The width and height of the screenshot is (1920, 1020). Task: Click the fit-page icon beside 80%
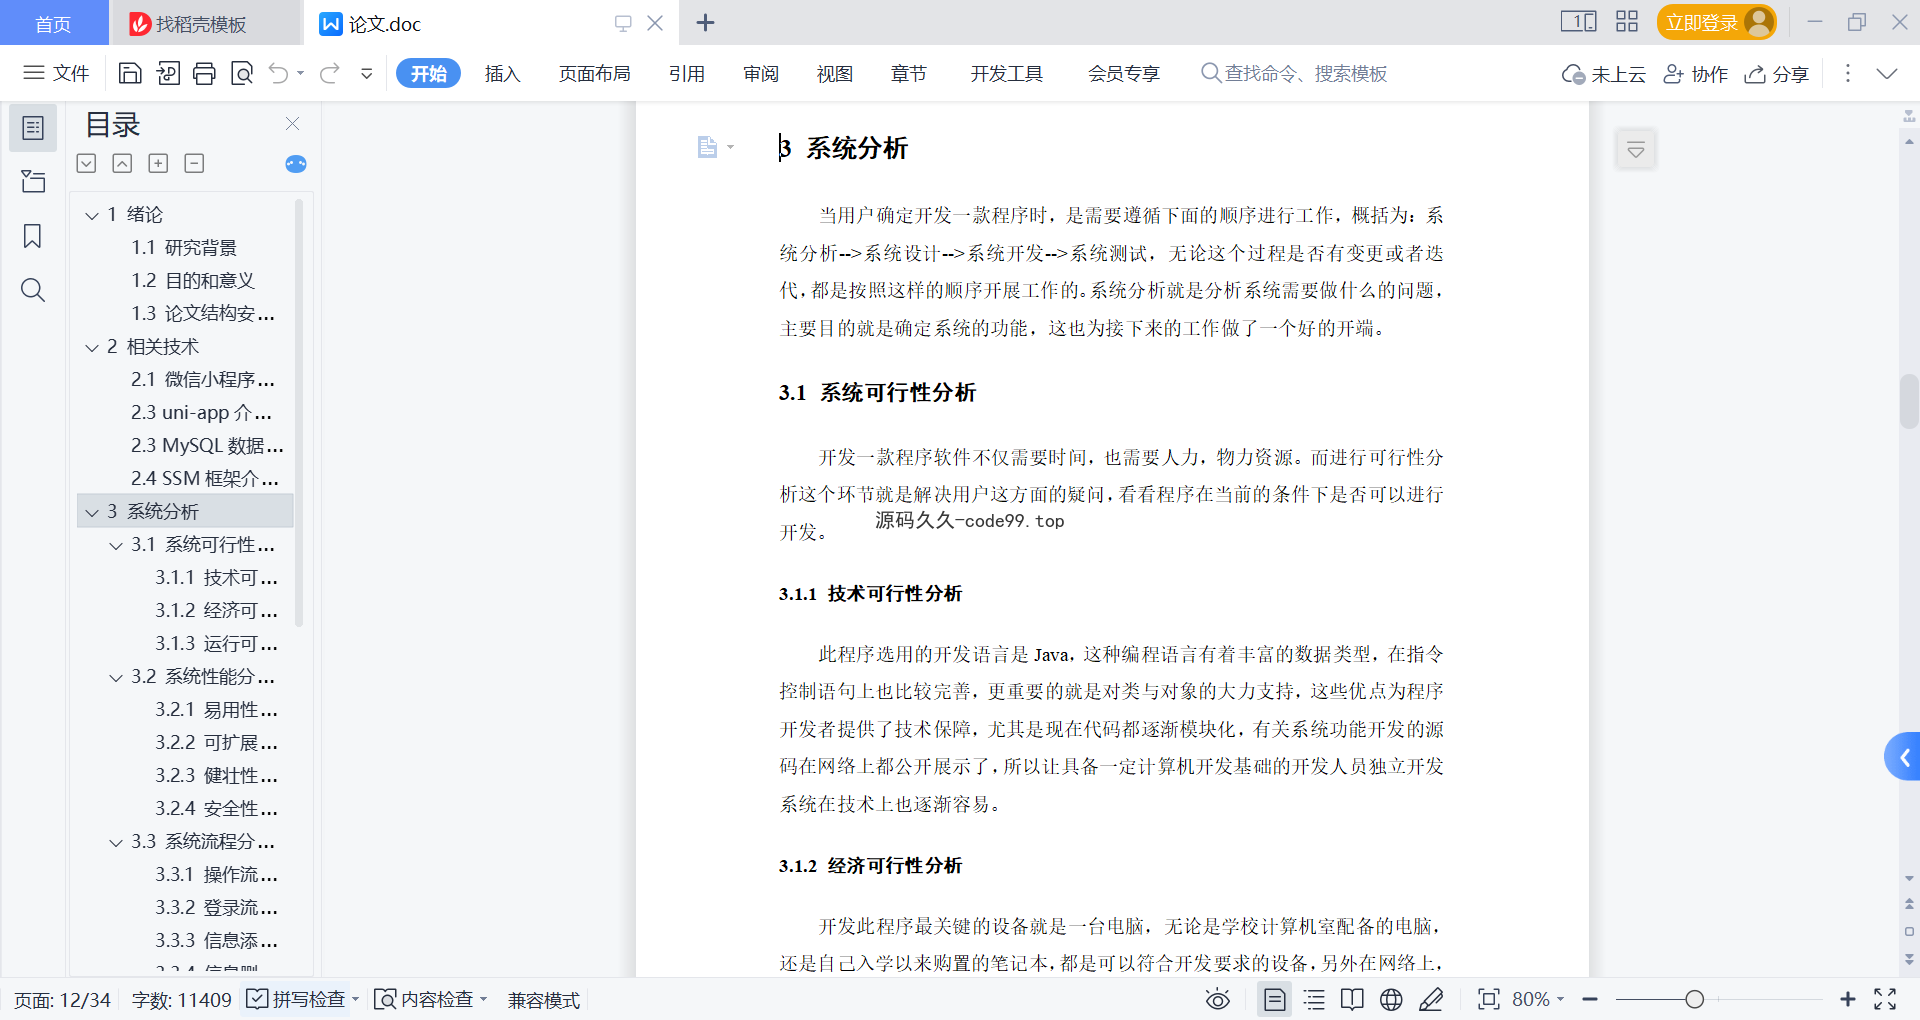[1489, 999]
